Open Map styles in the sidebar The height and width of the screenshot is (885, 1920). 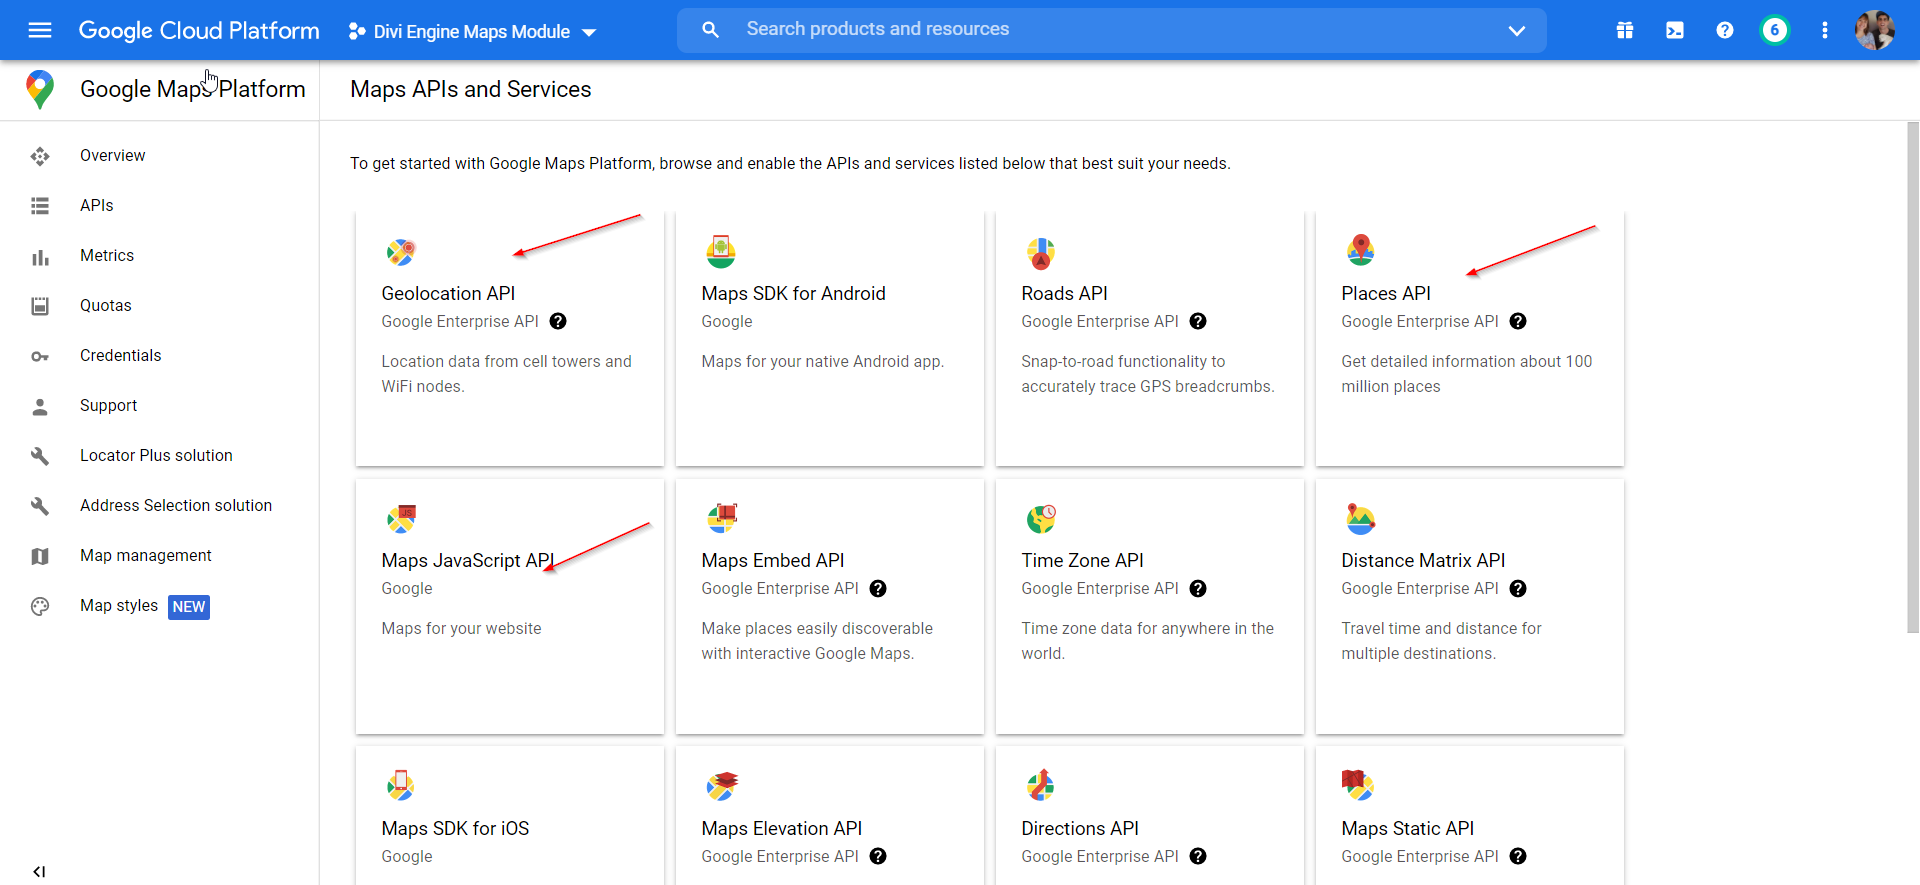pyautogui.click(x=119, y=605)
